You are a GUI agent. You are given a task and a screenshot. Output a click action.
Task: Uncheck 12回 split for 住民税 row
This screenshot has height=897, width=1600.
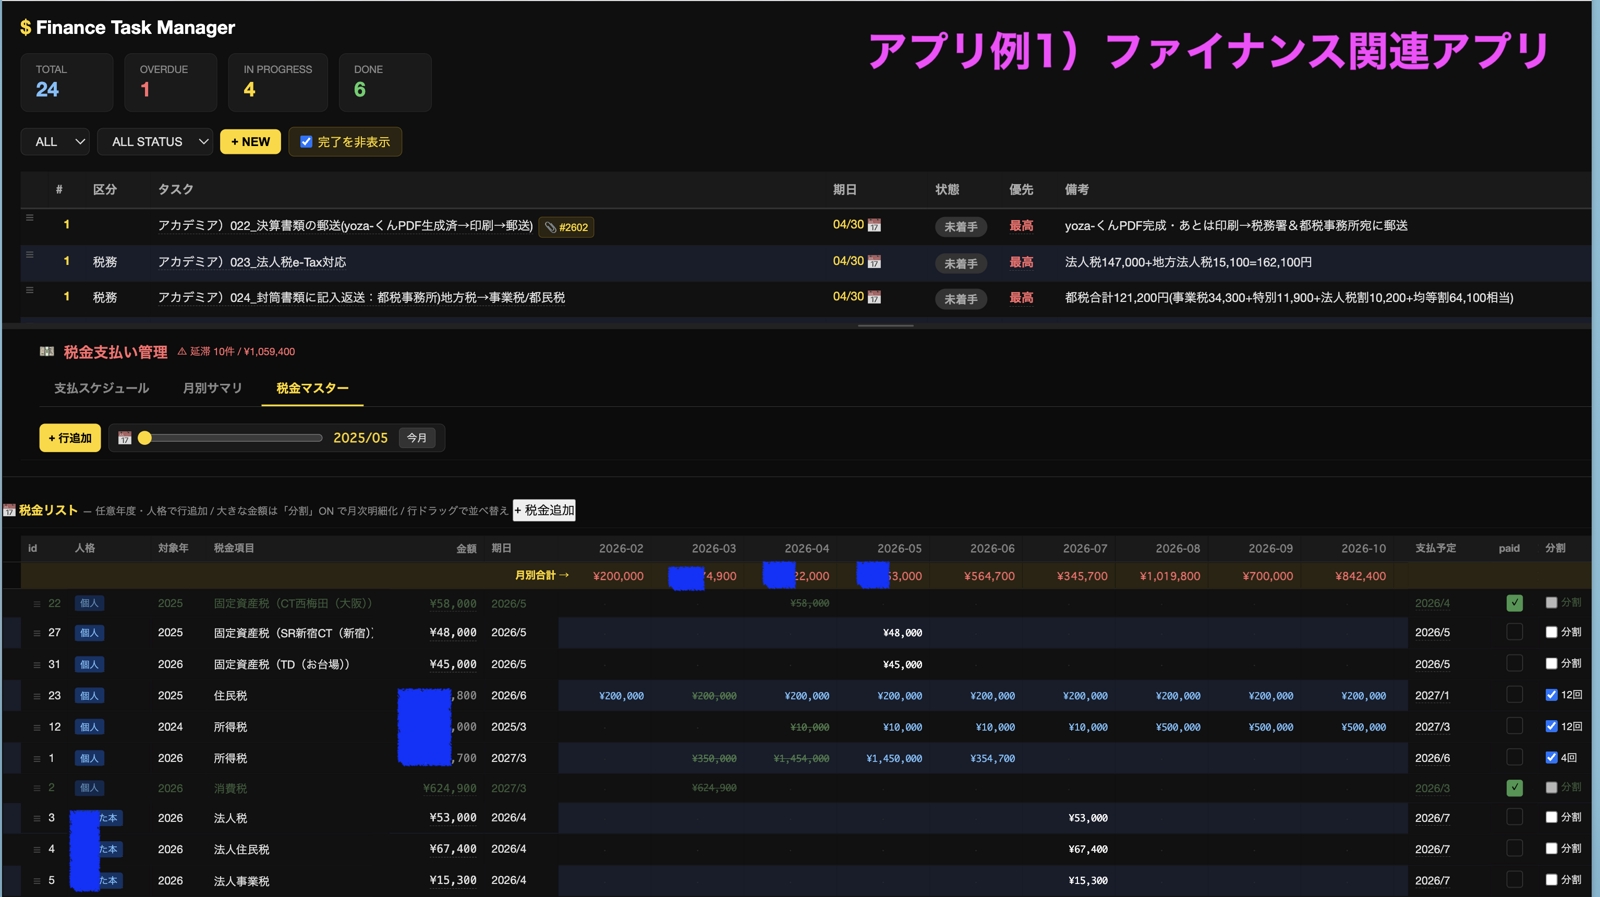point(1551,695)
